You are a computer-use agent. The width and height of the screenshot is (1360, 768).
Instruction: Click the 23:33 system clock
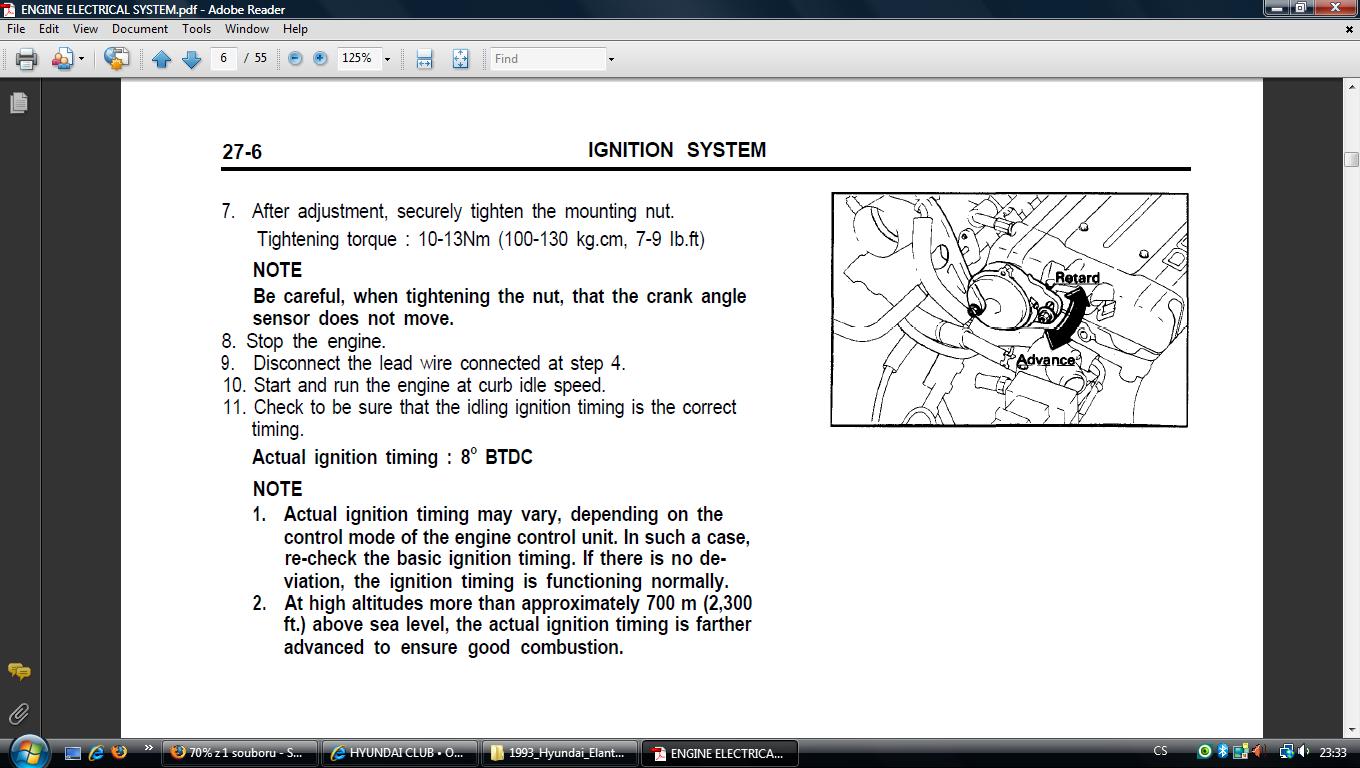1333,752
